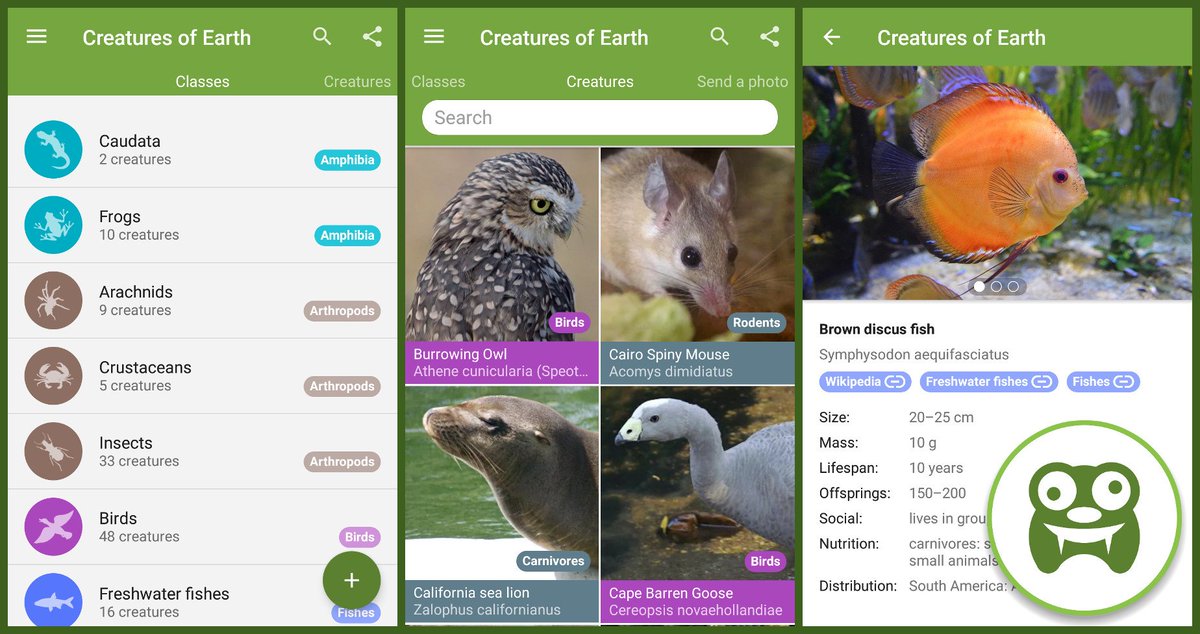Tap the Fishes link chip
The image size is (1200, 634).
point(1103,381)
